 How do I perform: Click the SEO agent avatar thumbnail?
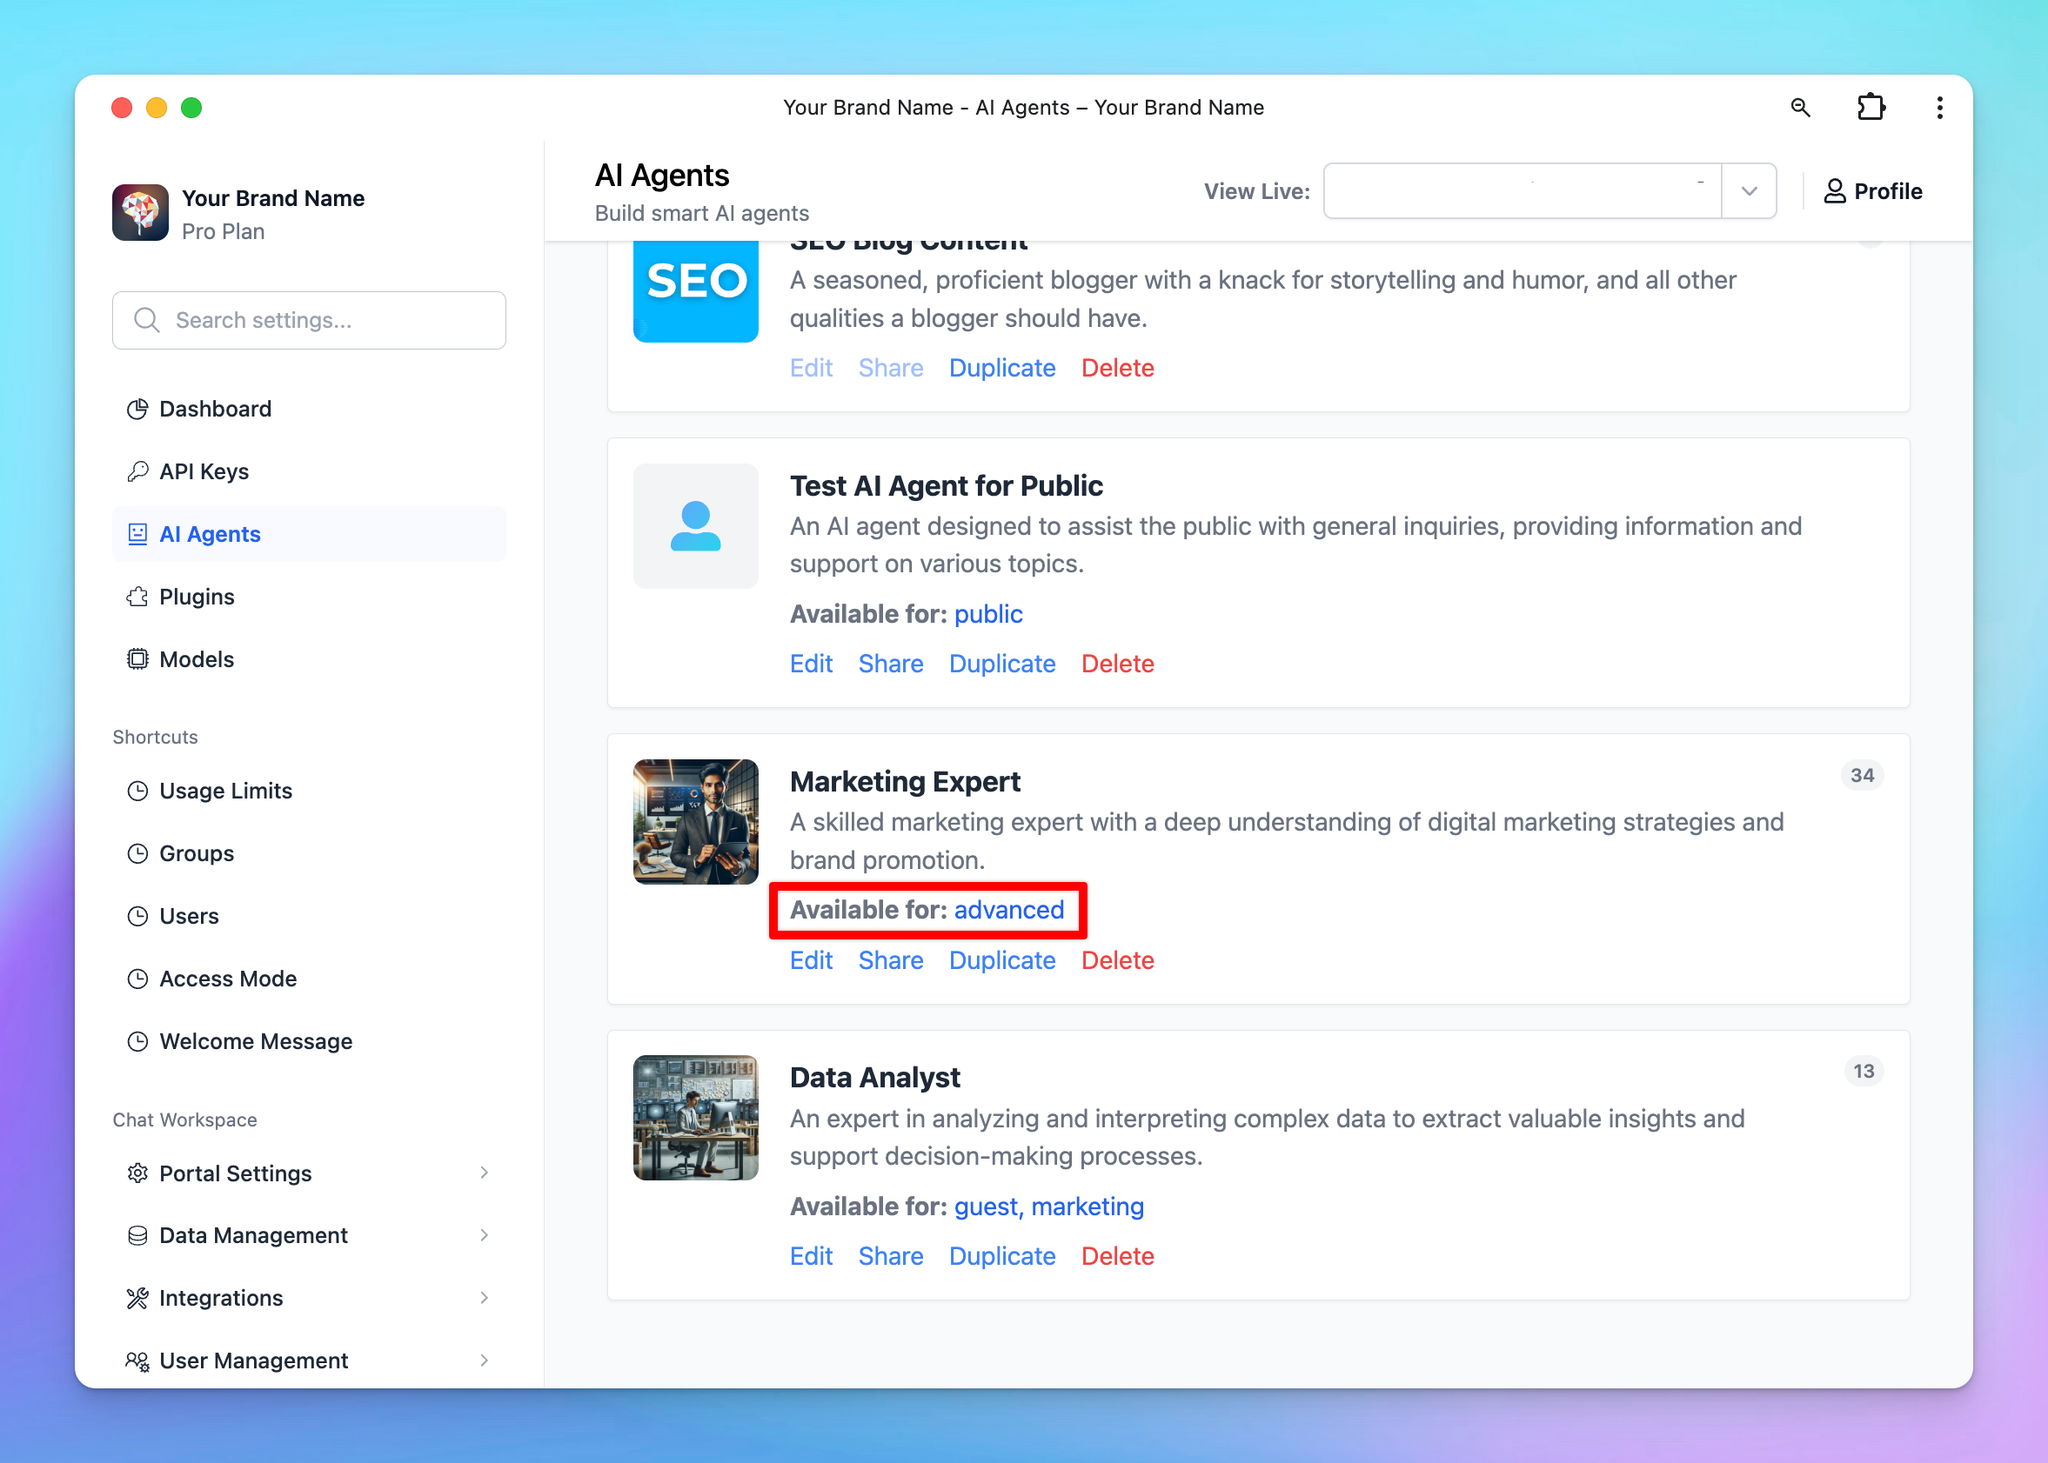pyautogui.click(x=696, y=291)
